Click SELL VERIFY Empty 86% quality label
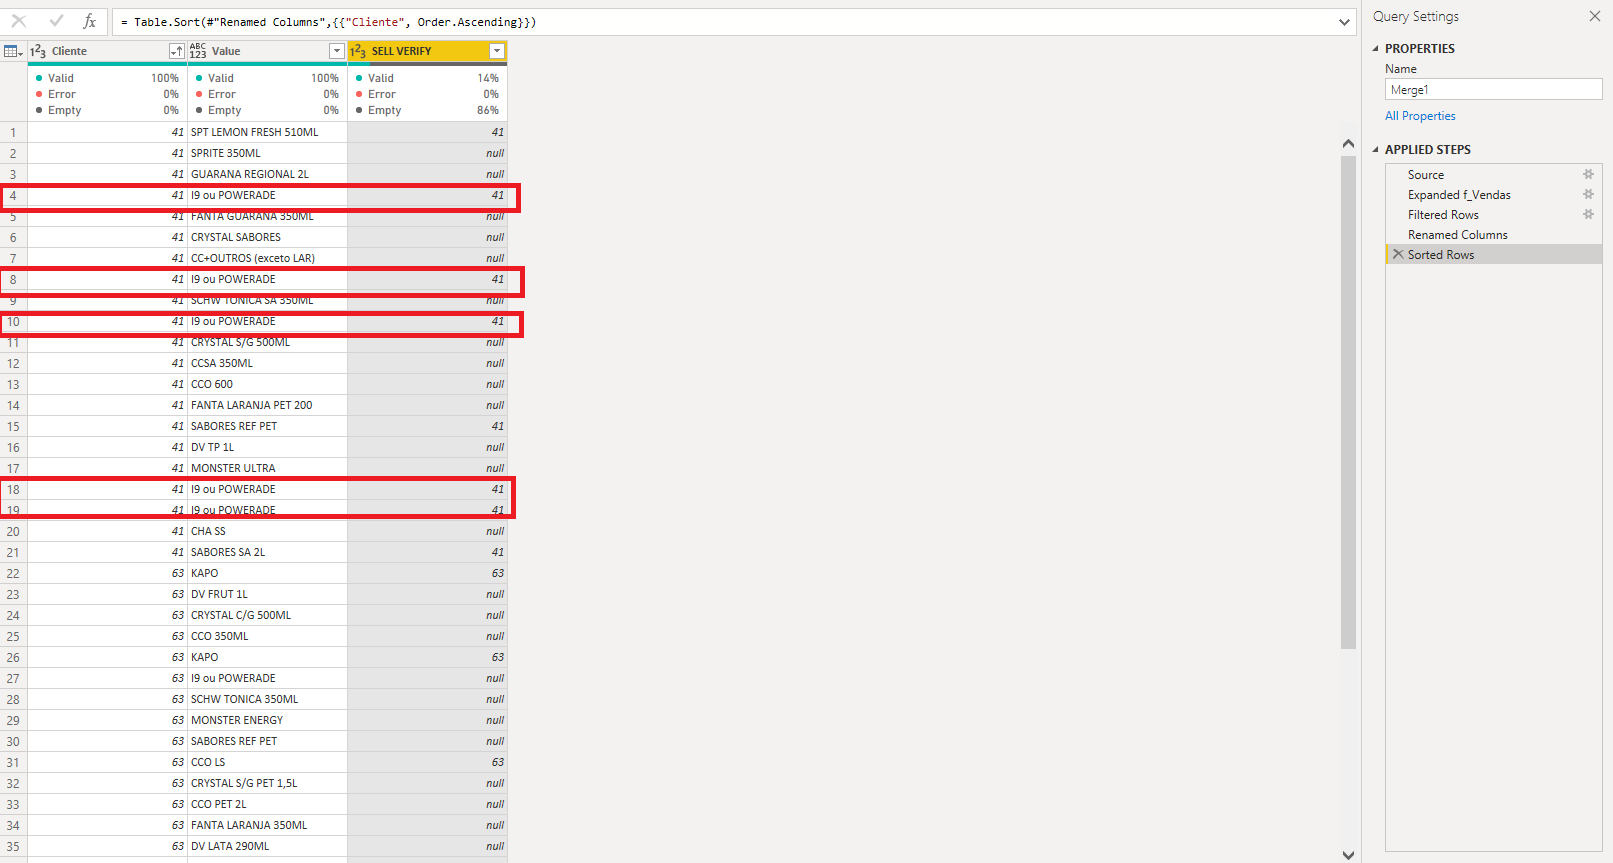Viewport: 1613px width, 863px height. [x=427, y=110]
